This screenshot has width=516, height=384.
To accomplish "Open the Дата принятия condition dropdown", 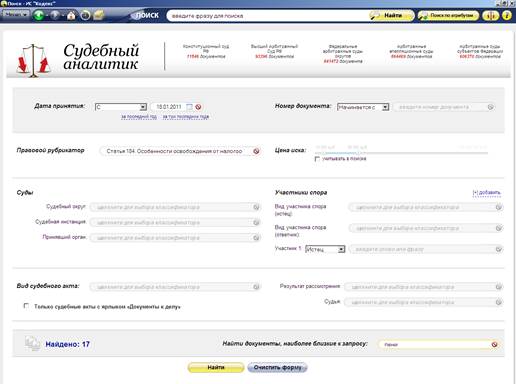I will (121, 107).
